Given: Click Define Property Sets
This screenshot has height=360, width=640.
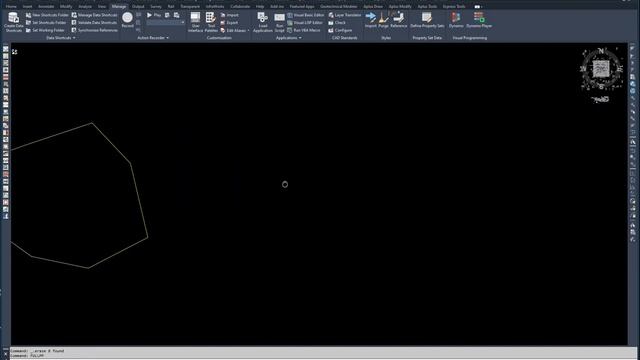Looking at the screenshot, I should [x=427, y=20].
